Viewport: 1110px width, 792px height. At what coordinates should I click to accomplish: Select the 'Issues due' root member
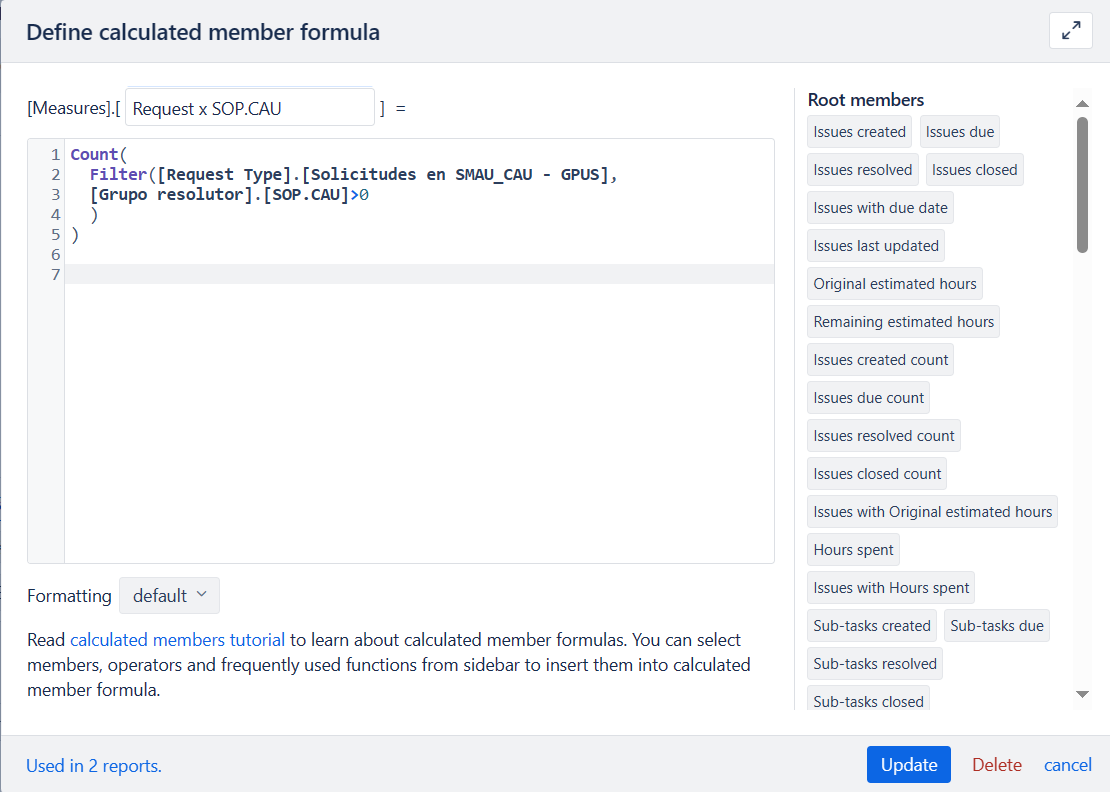click(959, 131)
